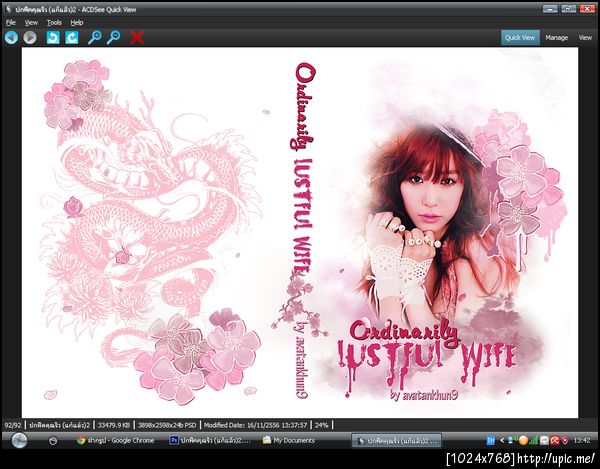Click the Modified Date status entry
The height and width of the screenshot is (469, 600).
point(255,425)
